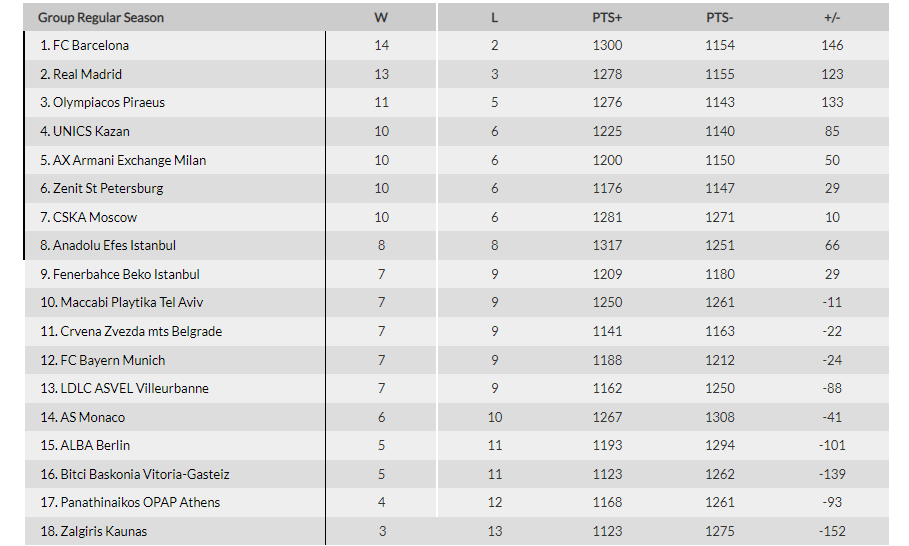Select Fenerbahce Beko Istanbul entry
The width and height of the screenshot is (909, 546).
(126, 274)
